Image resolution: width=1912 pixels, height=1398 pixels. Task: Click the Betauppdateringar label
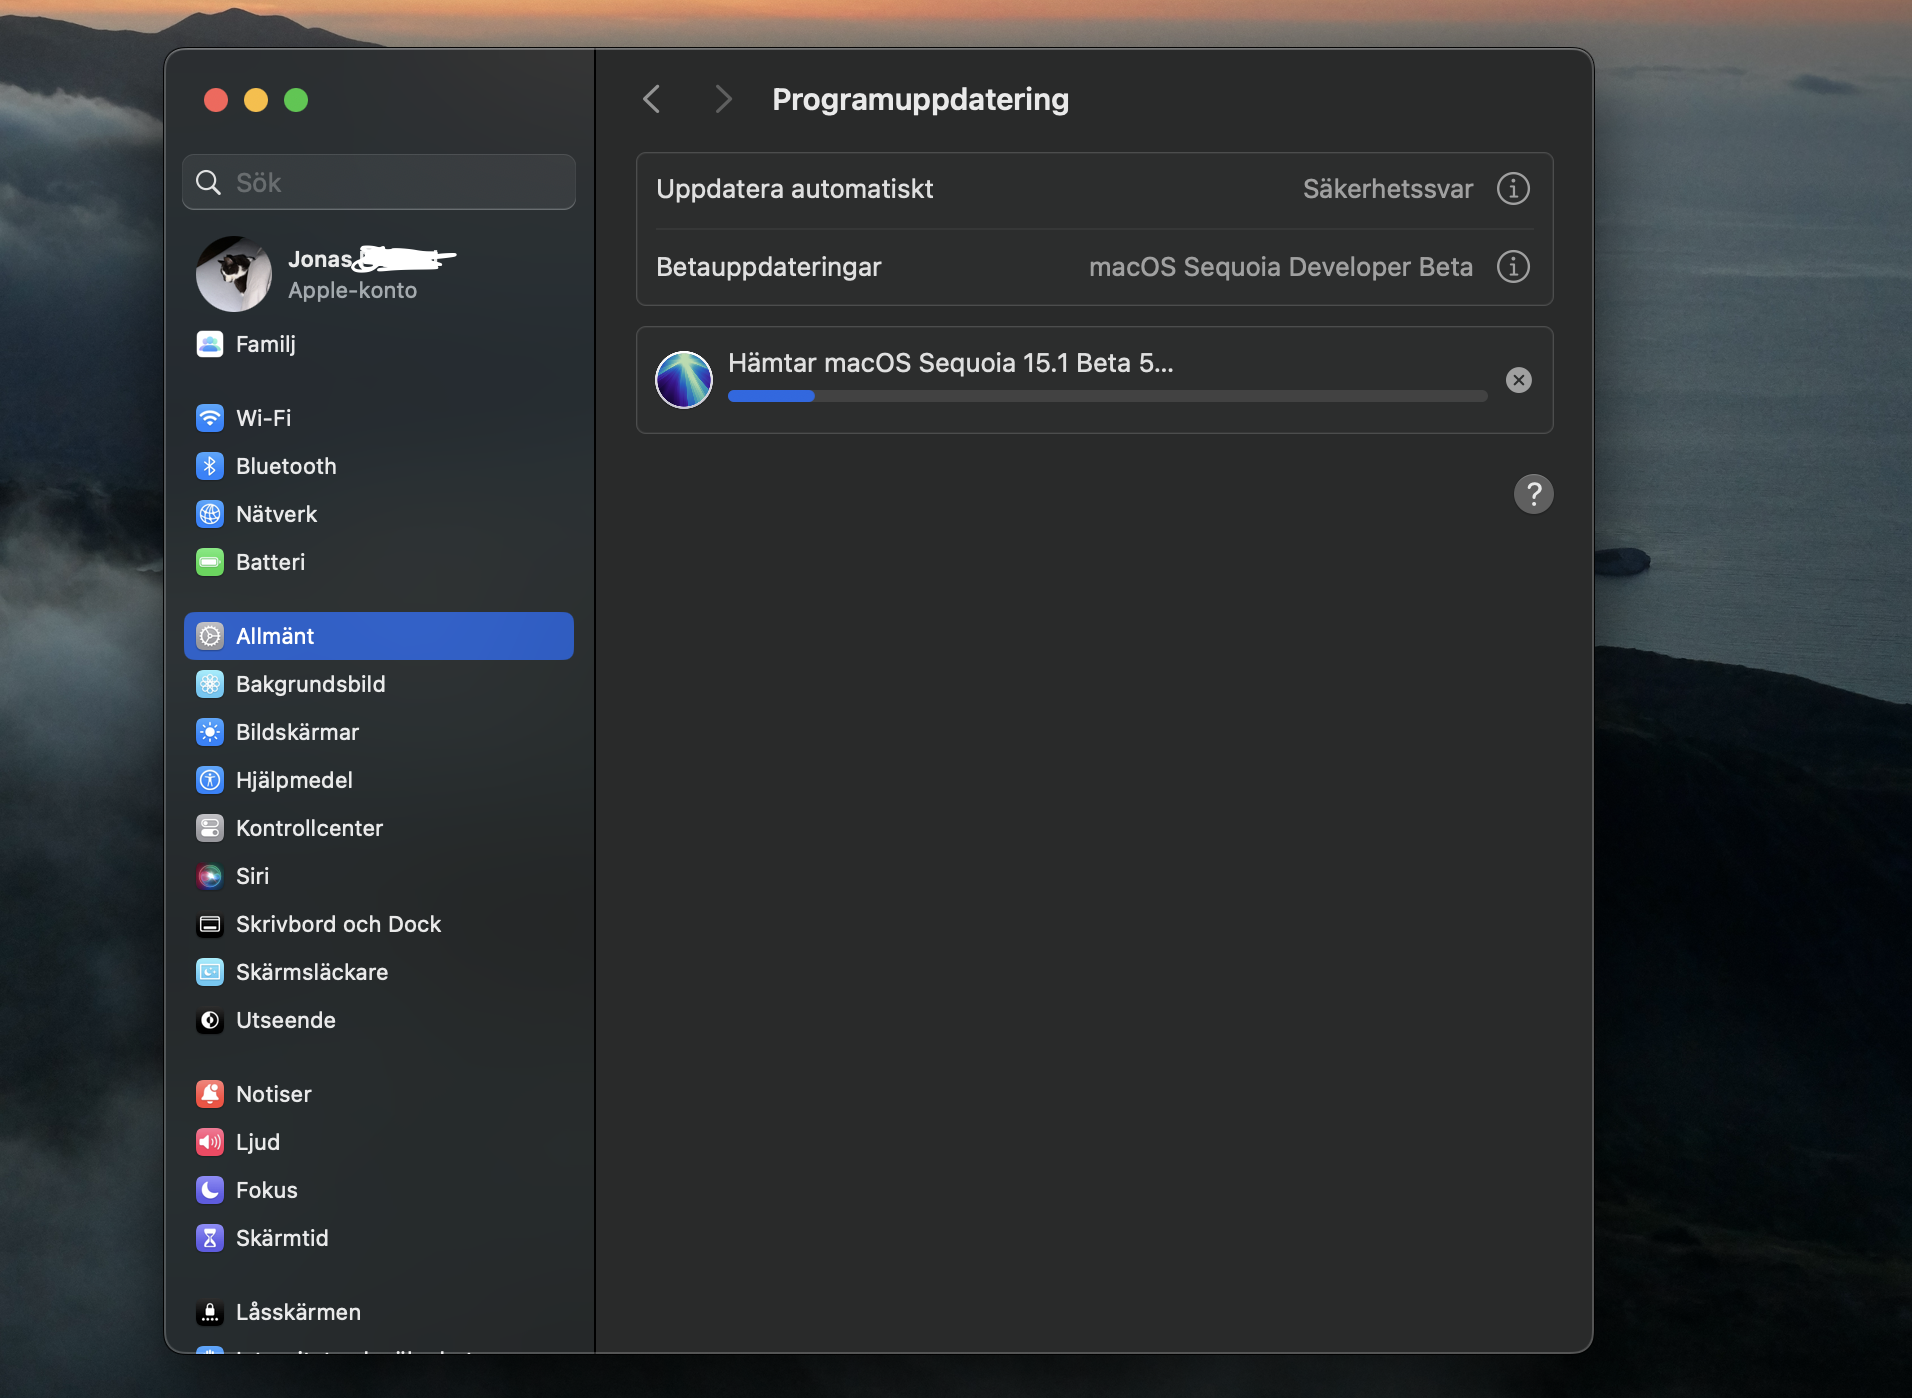click(768, 267)
